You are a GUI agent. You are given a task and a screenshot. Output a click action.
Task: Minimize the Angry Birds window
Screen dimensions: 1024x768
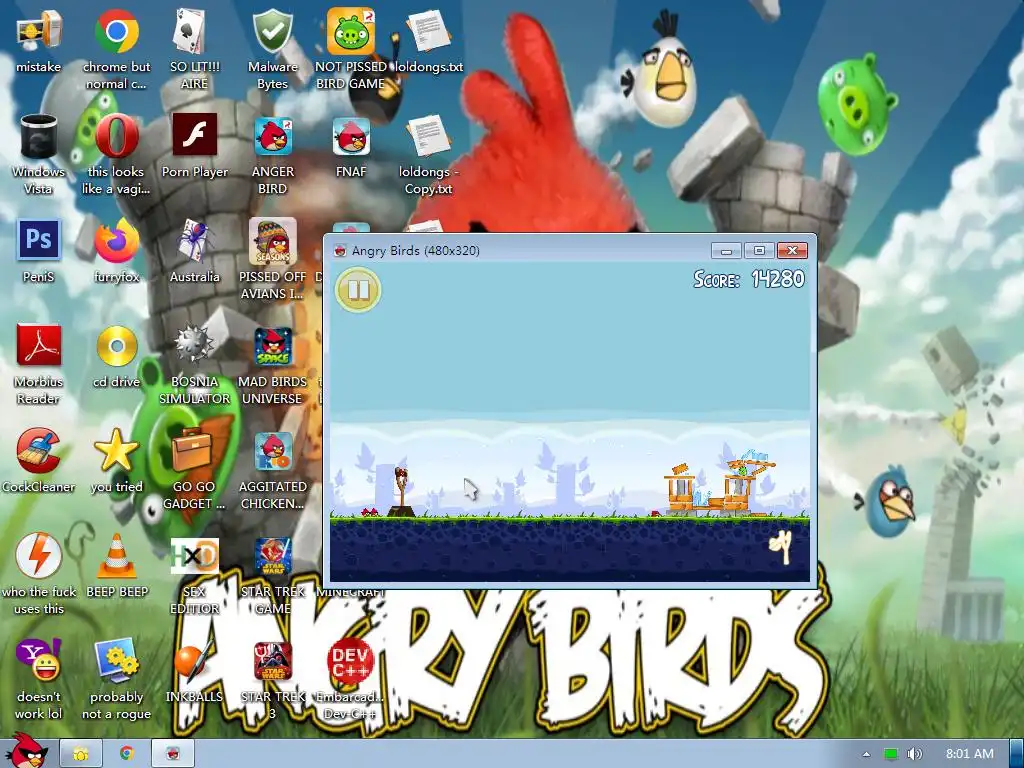pyautogui.click(x=726, y=251)
